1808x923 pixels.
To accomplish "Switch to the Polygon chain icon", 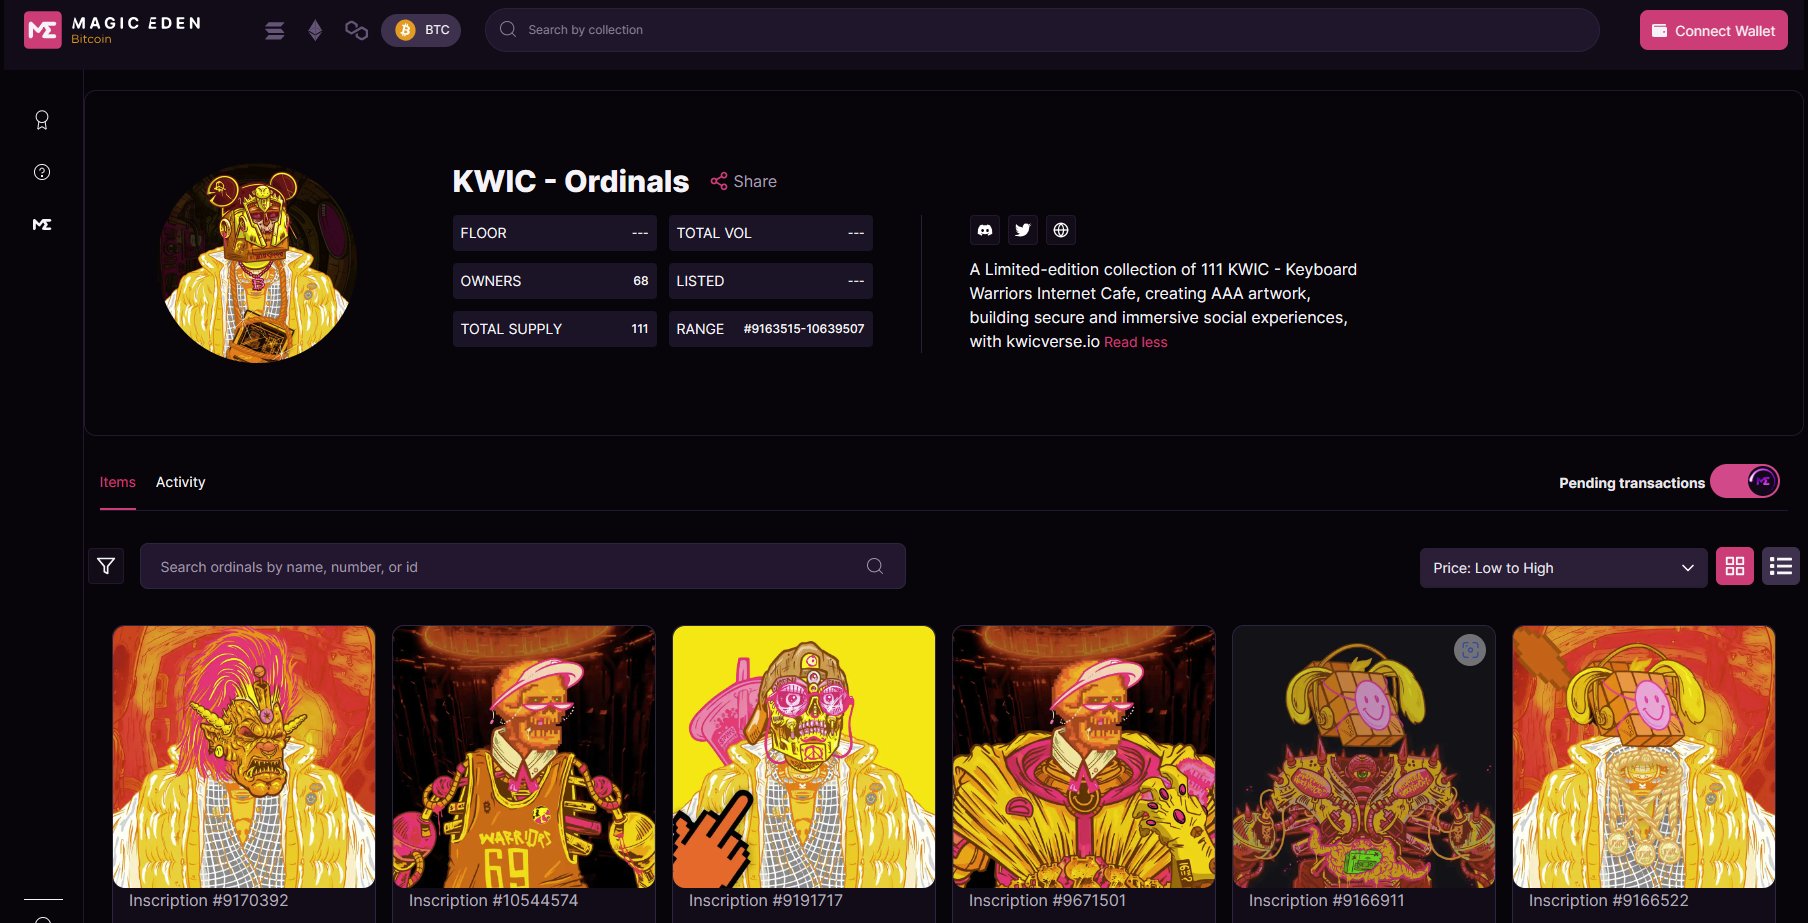I will (356, 31).
